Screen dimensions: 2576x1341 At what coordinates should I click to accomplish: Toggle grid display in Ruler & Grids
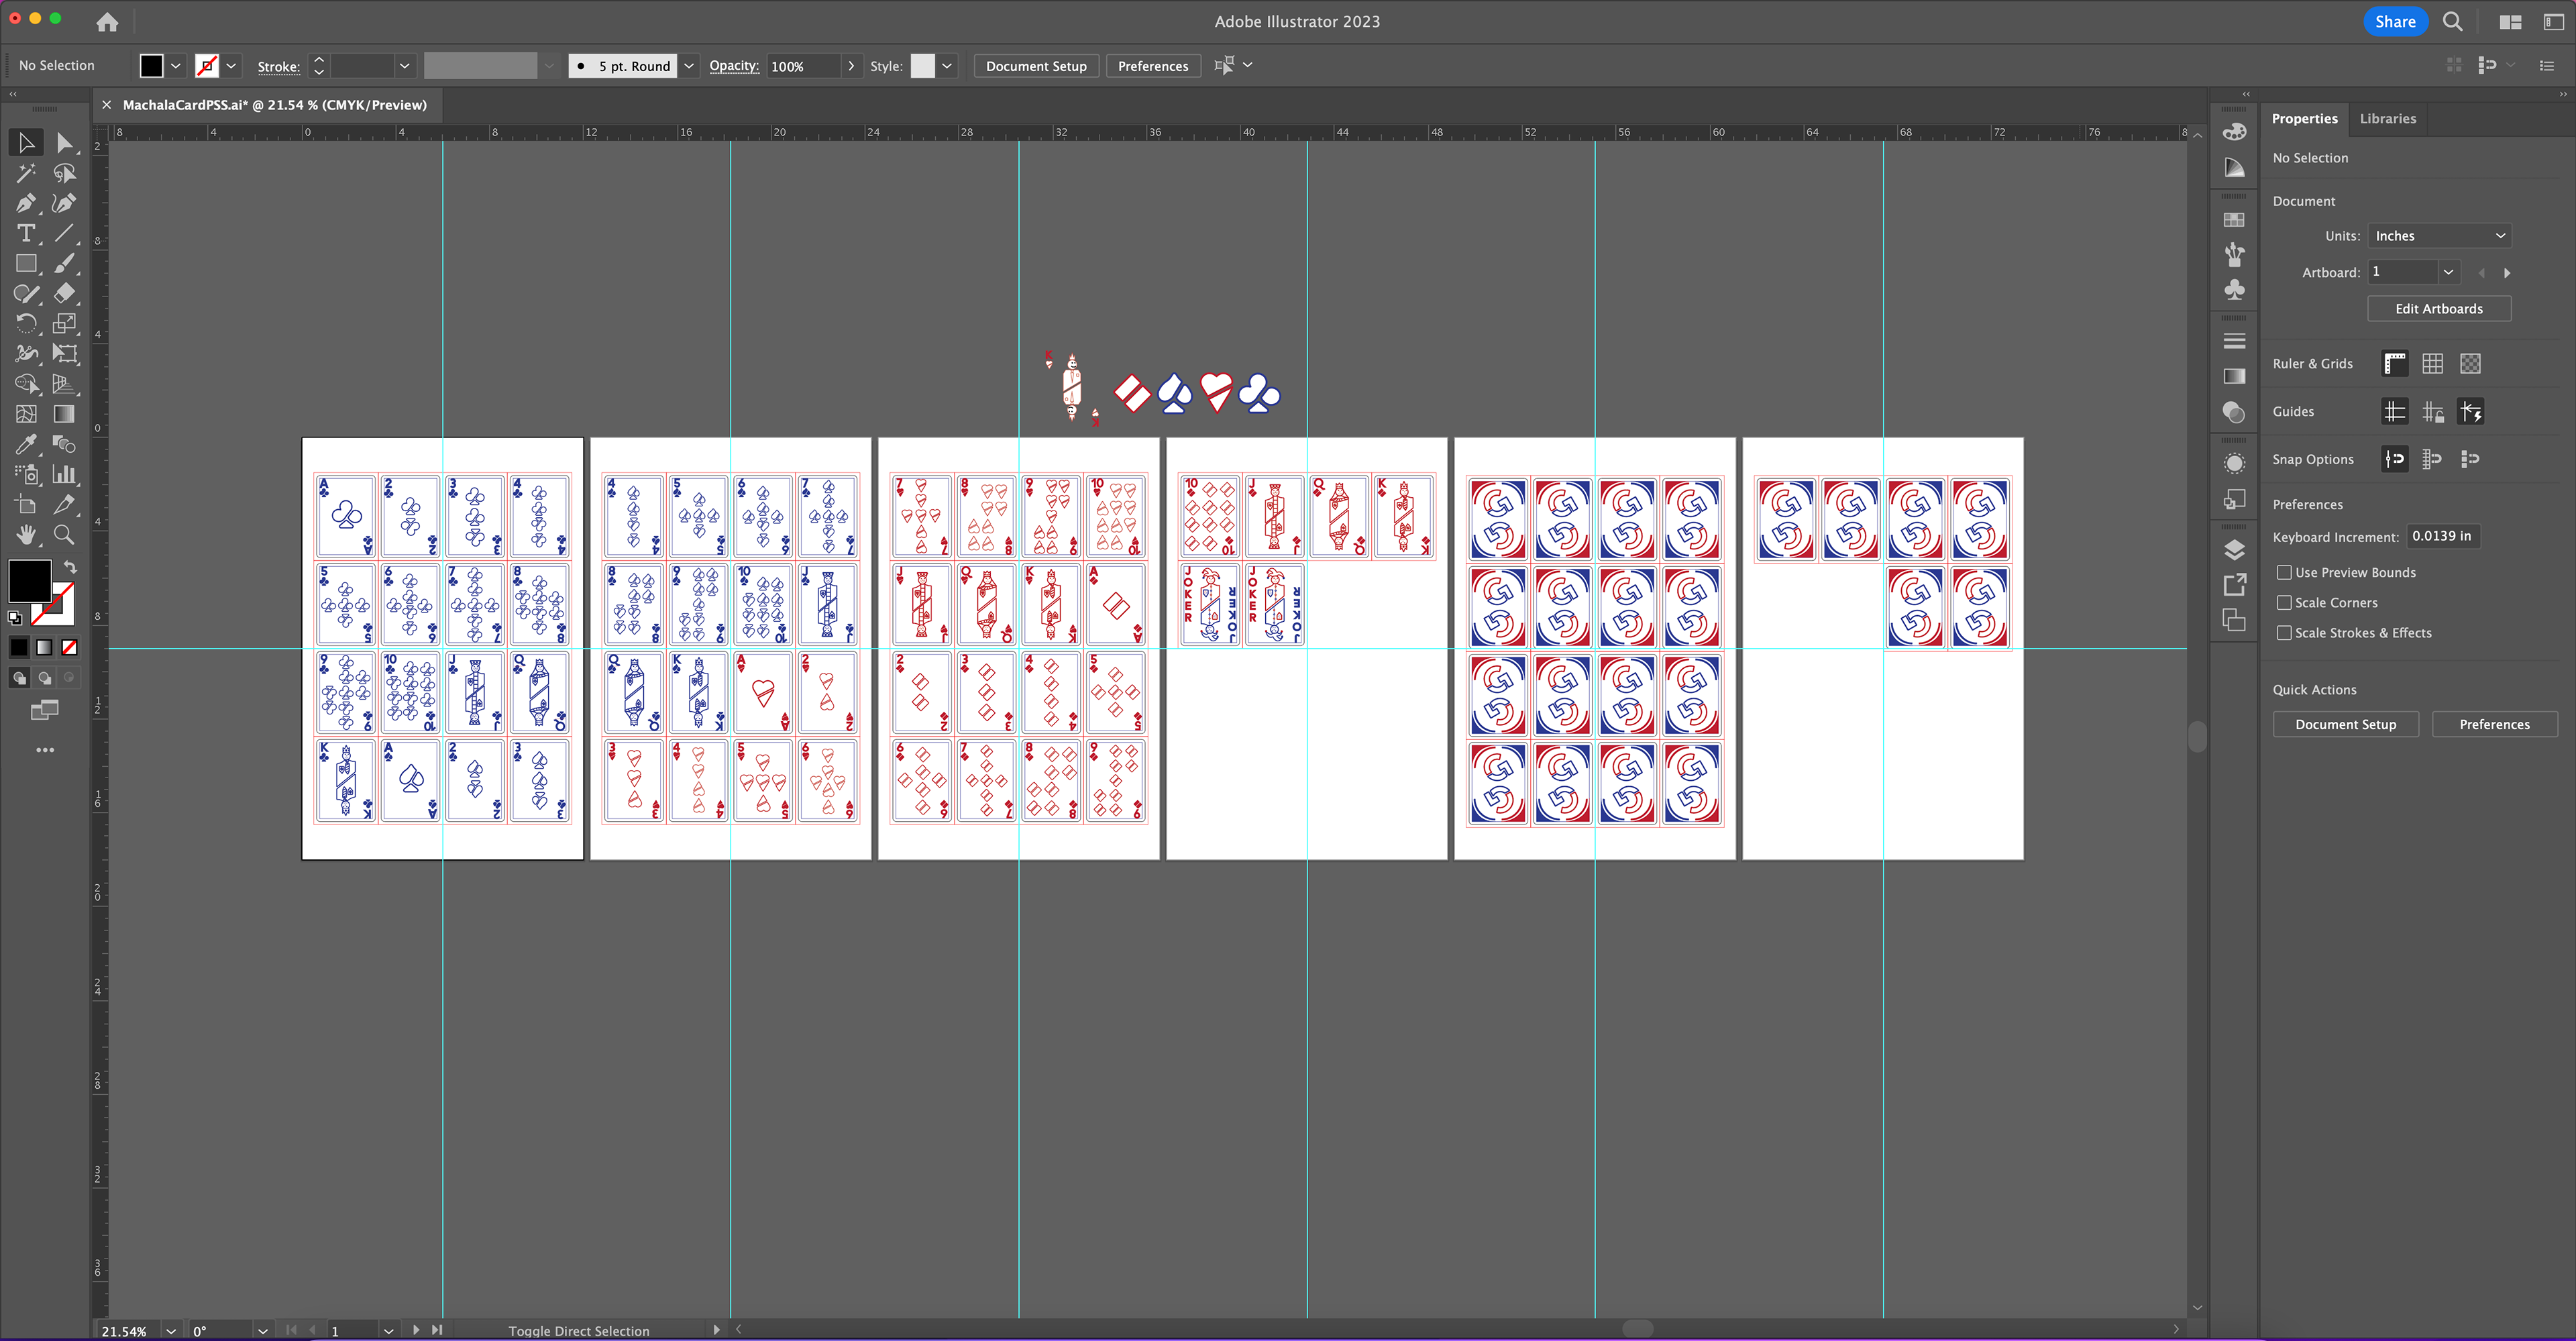(x=2433, y=363)
